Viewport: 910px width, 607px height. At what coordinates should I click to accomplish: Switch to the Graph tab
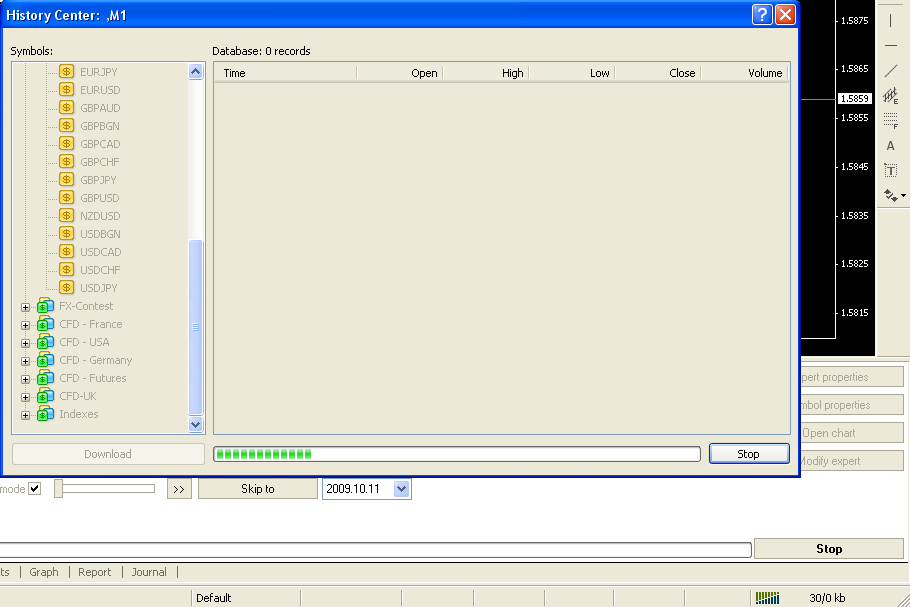(44, 572)
